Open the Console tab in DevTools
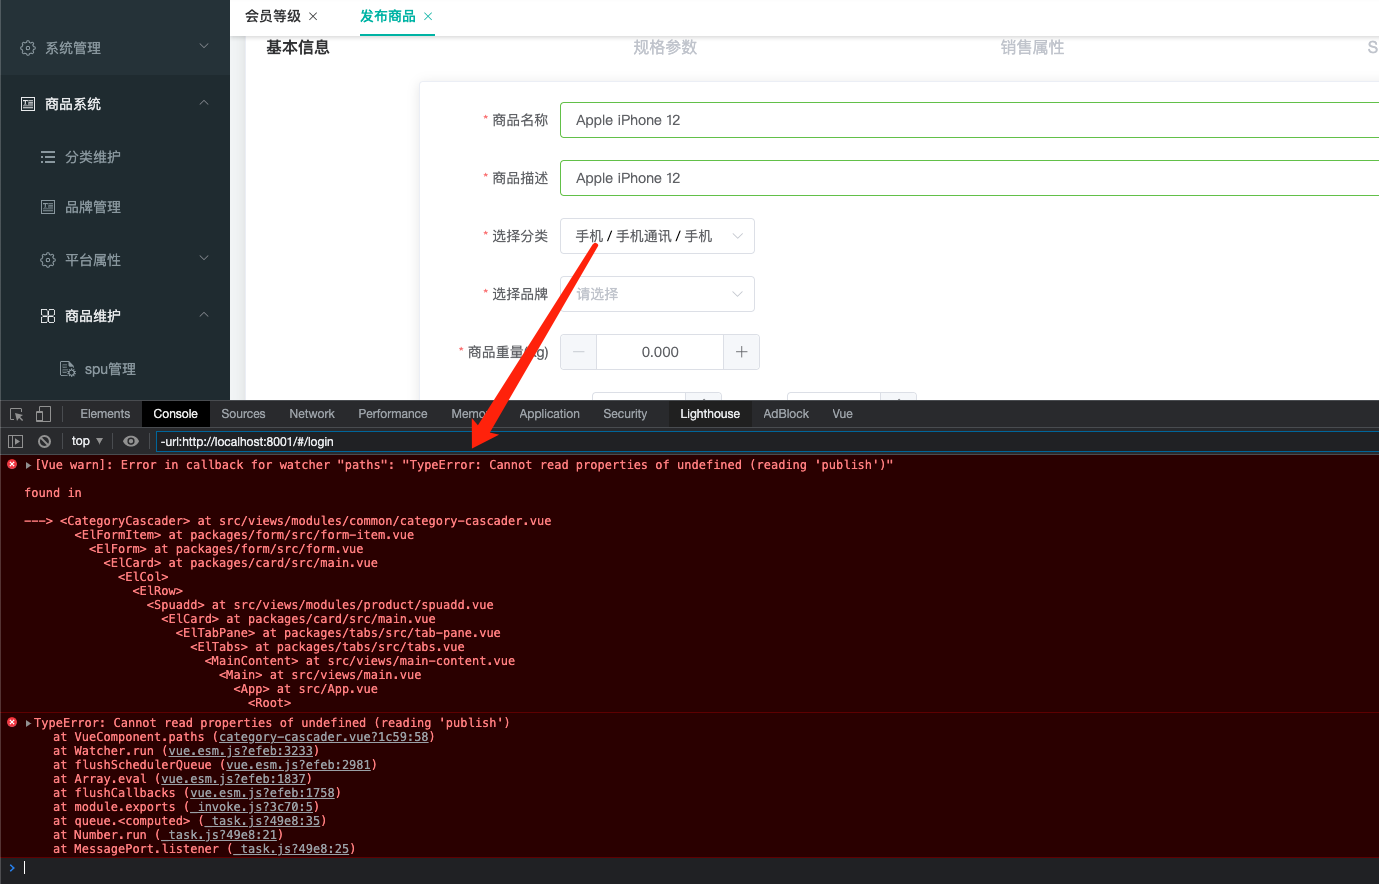 pyautogui.click(x=176, y=414)
